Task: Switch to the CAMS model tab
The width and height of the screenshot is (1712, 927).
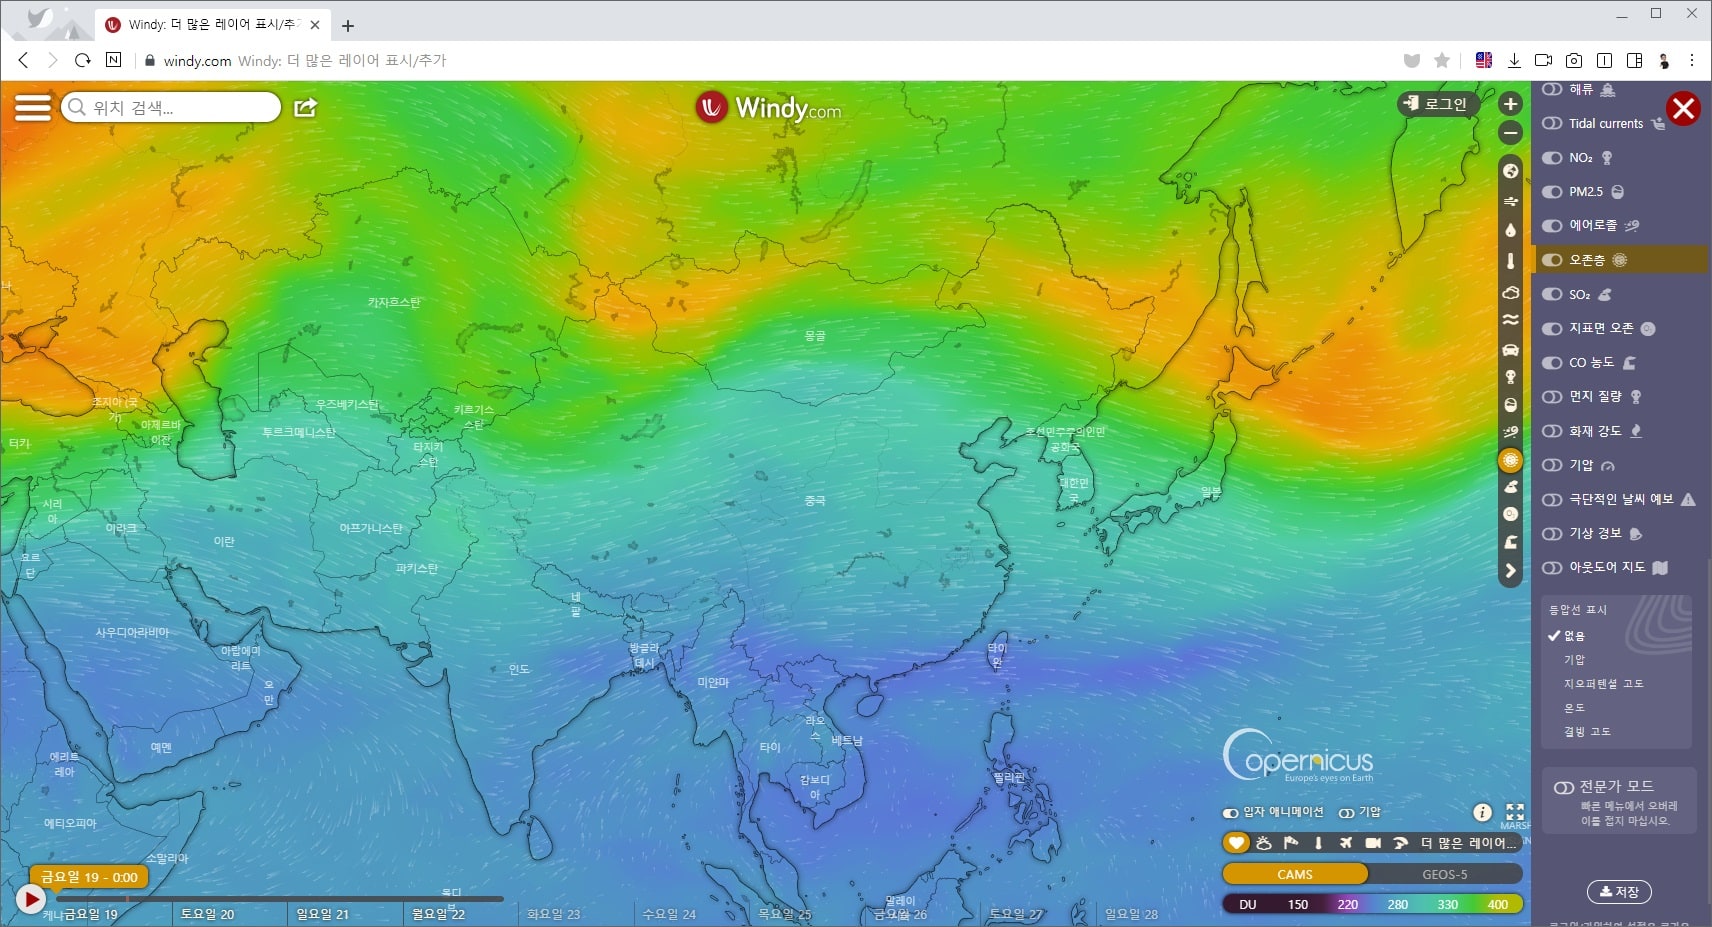Action: pos(1295,874)
